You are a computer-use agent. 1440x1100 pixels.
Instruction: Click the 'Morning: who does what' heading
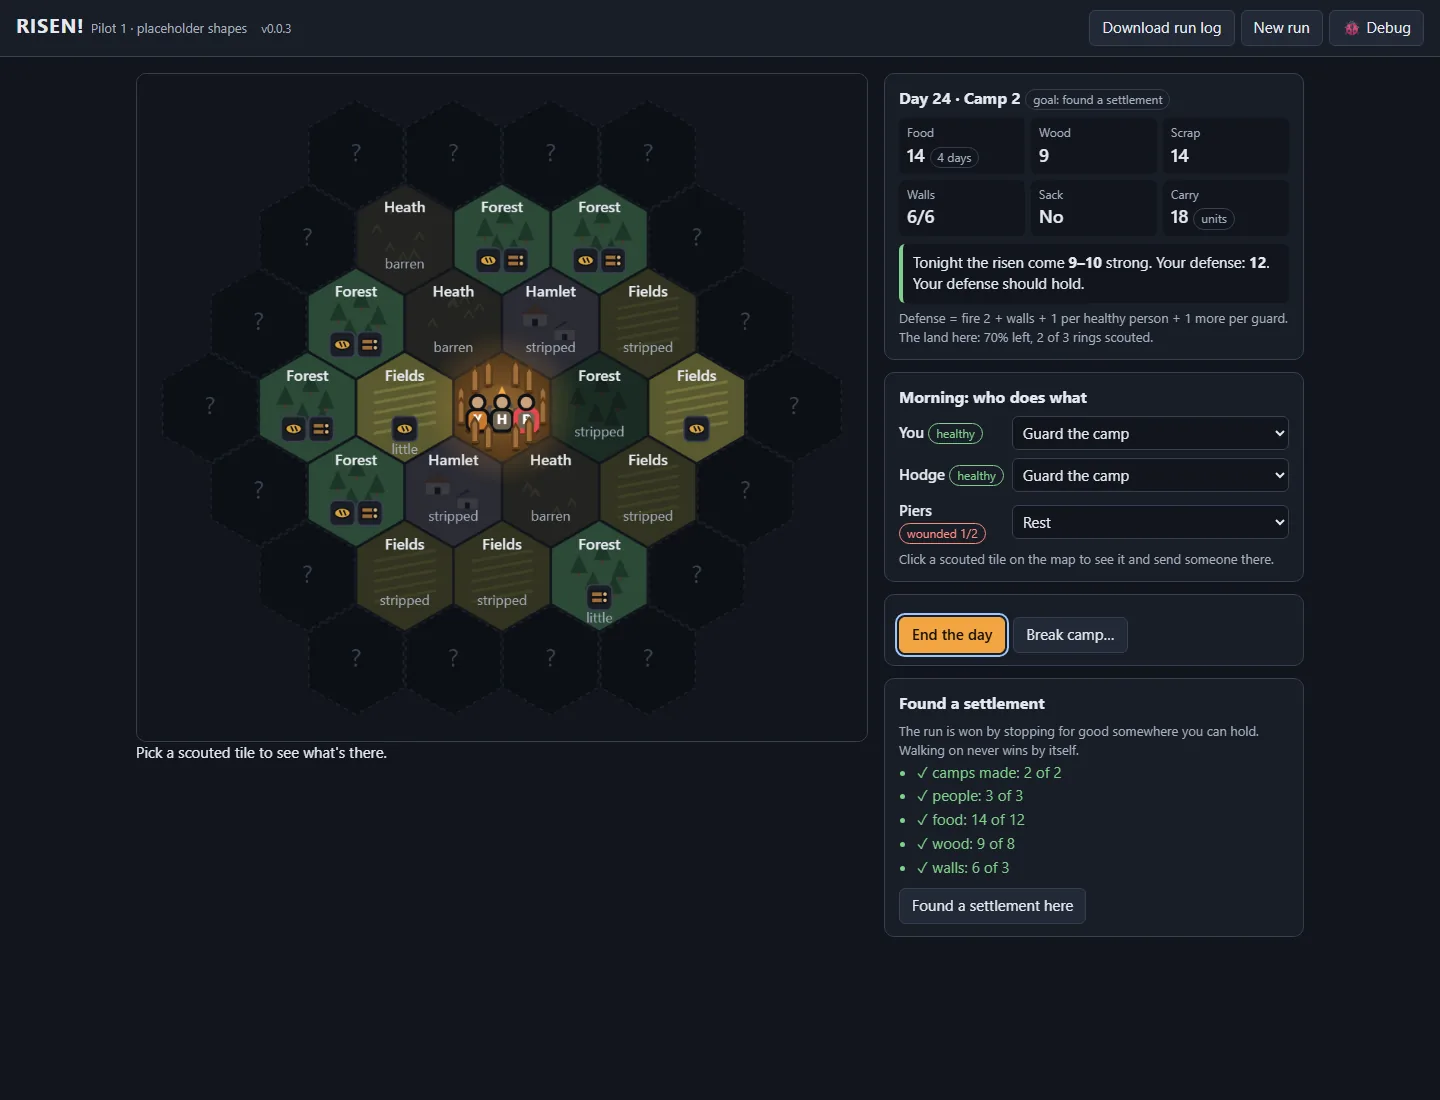tap(992, 398)
